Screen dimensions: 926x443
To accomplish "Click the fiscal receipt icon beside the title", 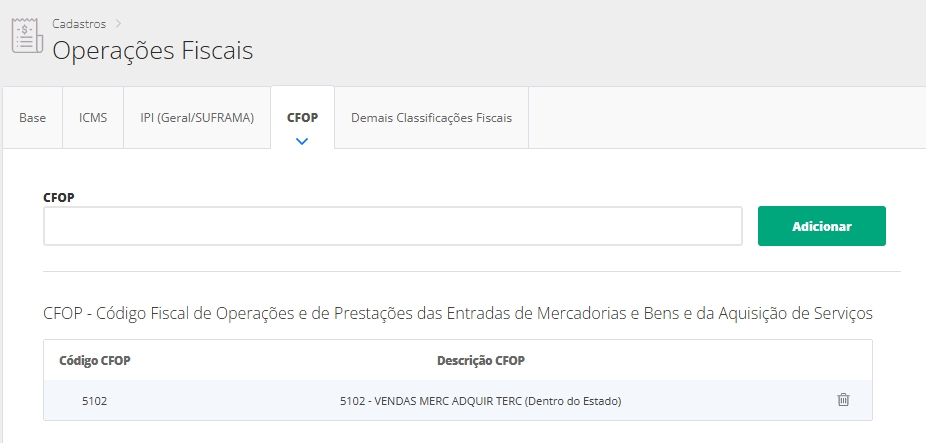I will point(26,35).
